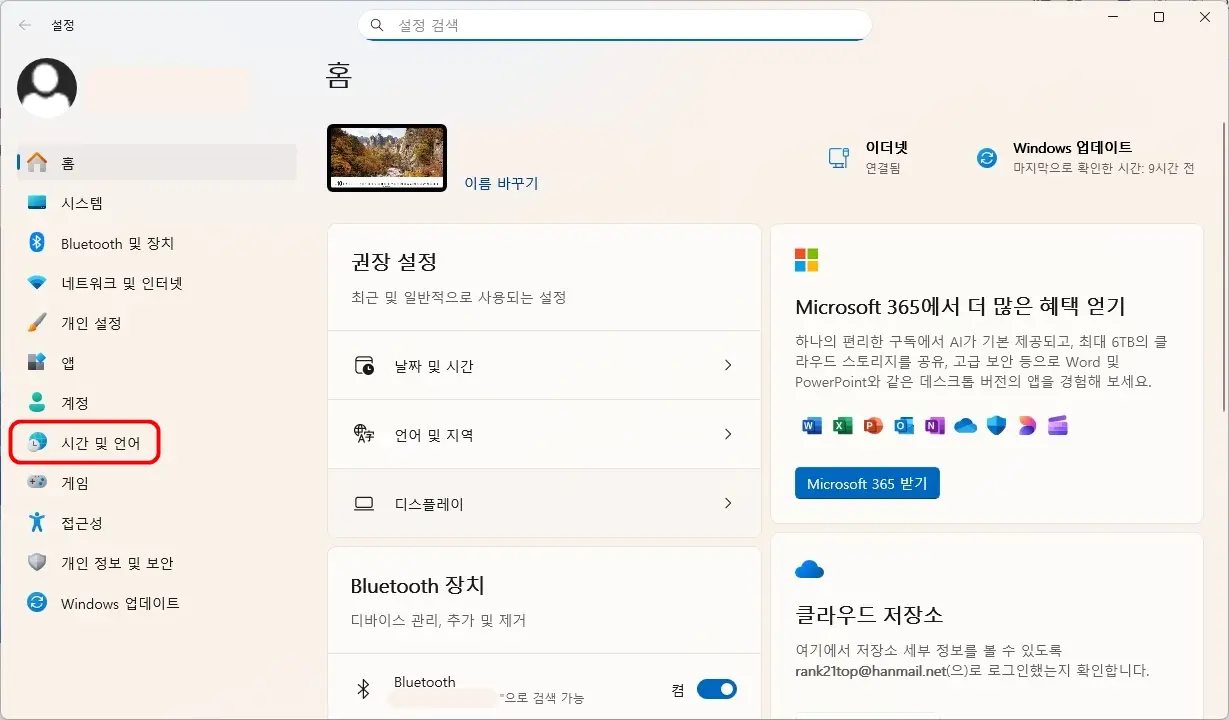The height and width of the screenshot is (720, 1229).
Task: Click the OneDrive cloud icon
Action: [x=966, y=426]
